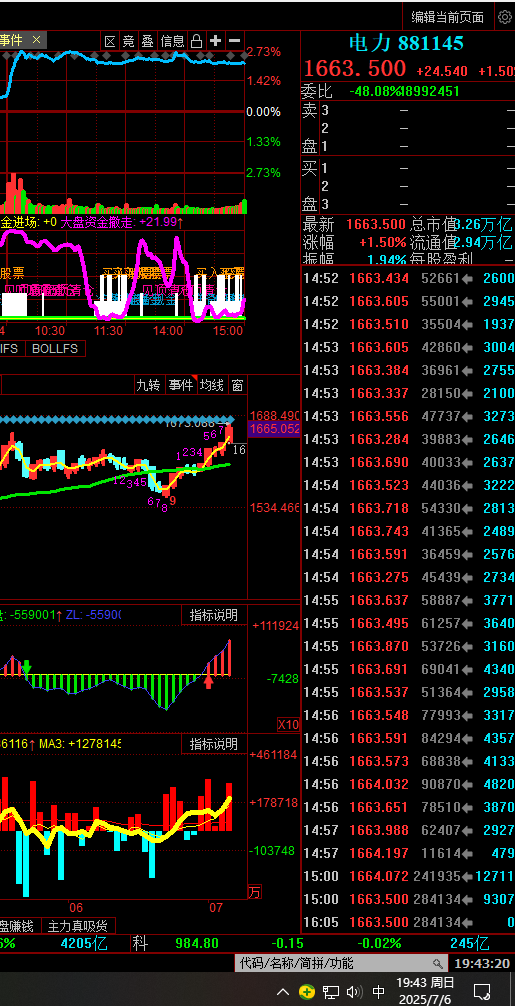515x1006 pixels.
Task: Toggle the 九转 indicator on K-line chart
Action: pos(148,385)
